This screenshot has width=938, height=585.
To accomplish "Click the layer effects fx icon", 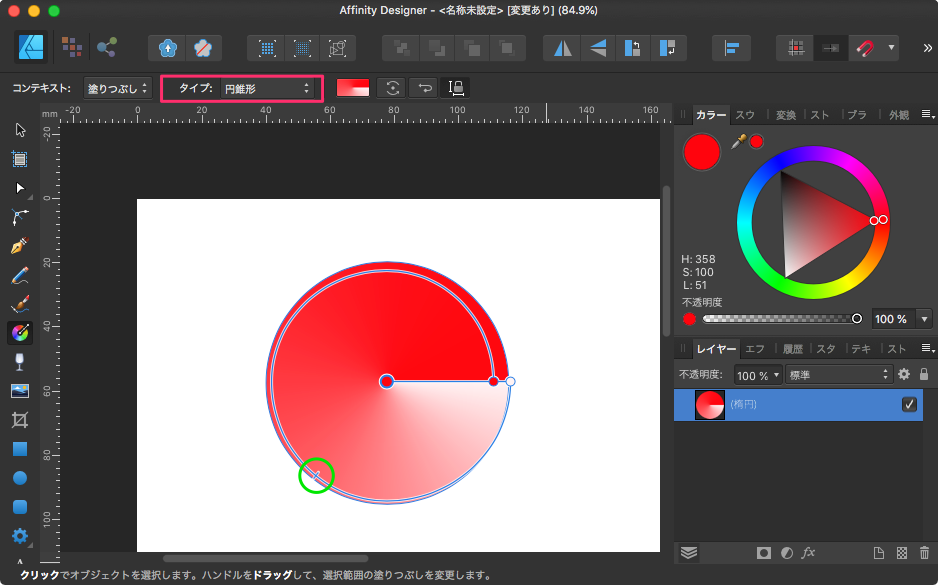I will pos(809,552).
